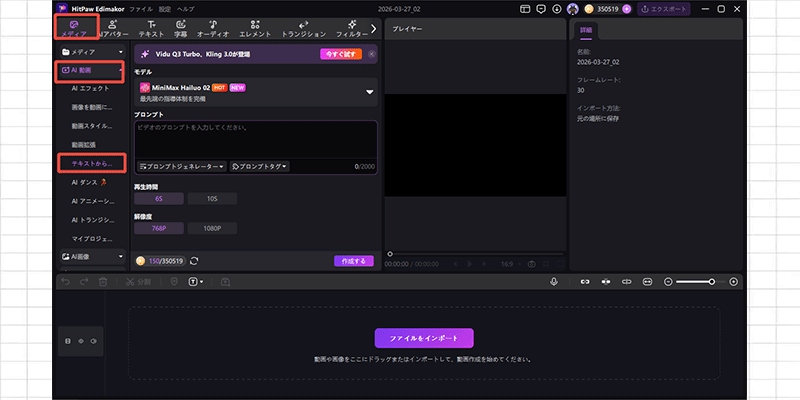Click the layout switch icon in title bar
Image resolution: width=800 pixels, height=400 pixels.
coord(525,9)
